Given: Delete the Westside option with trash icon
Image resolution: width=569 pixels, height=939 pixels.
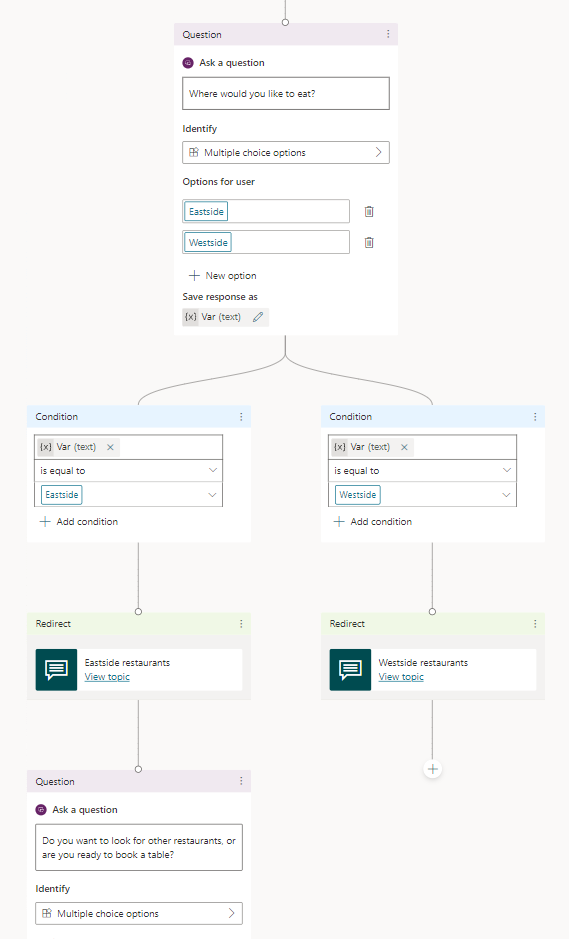Looking at the screenshot, I should pos(369,243).
